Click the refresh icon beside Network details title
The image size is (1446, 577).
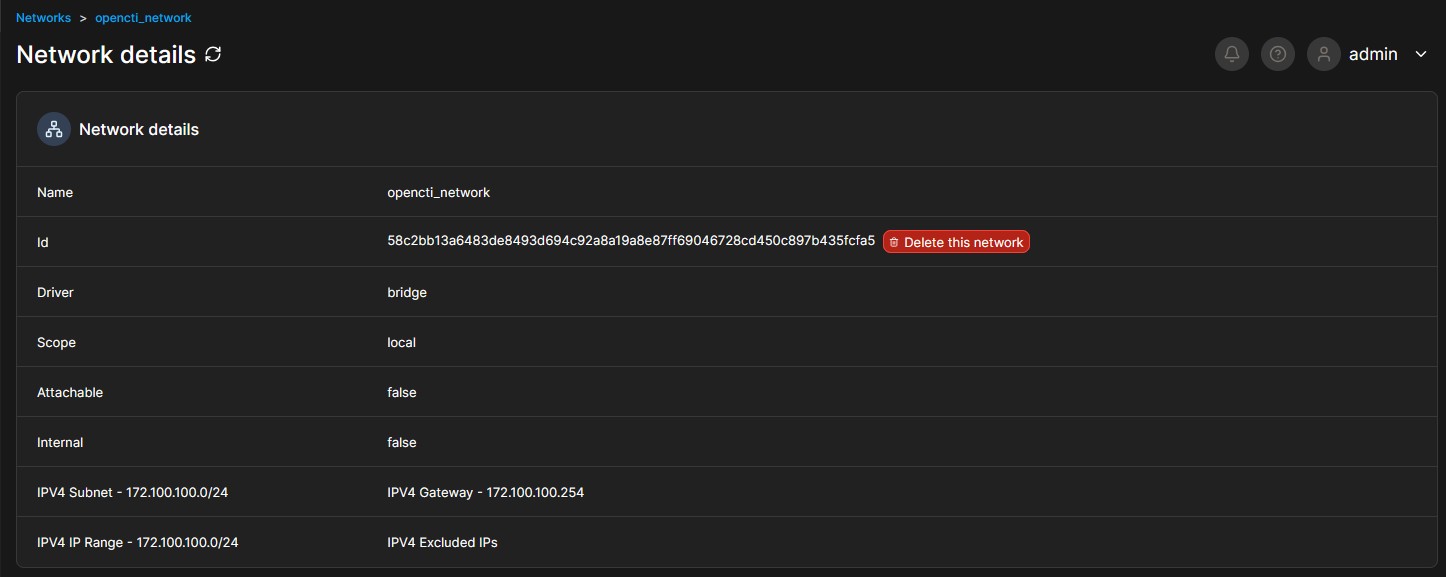213,55
